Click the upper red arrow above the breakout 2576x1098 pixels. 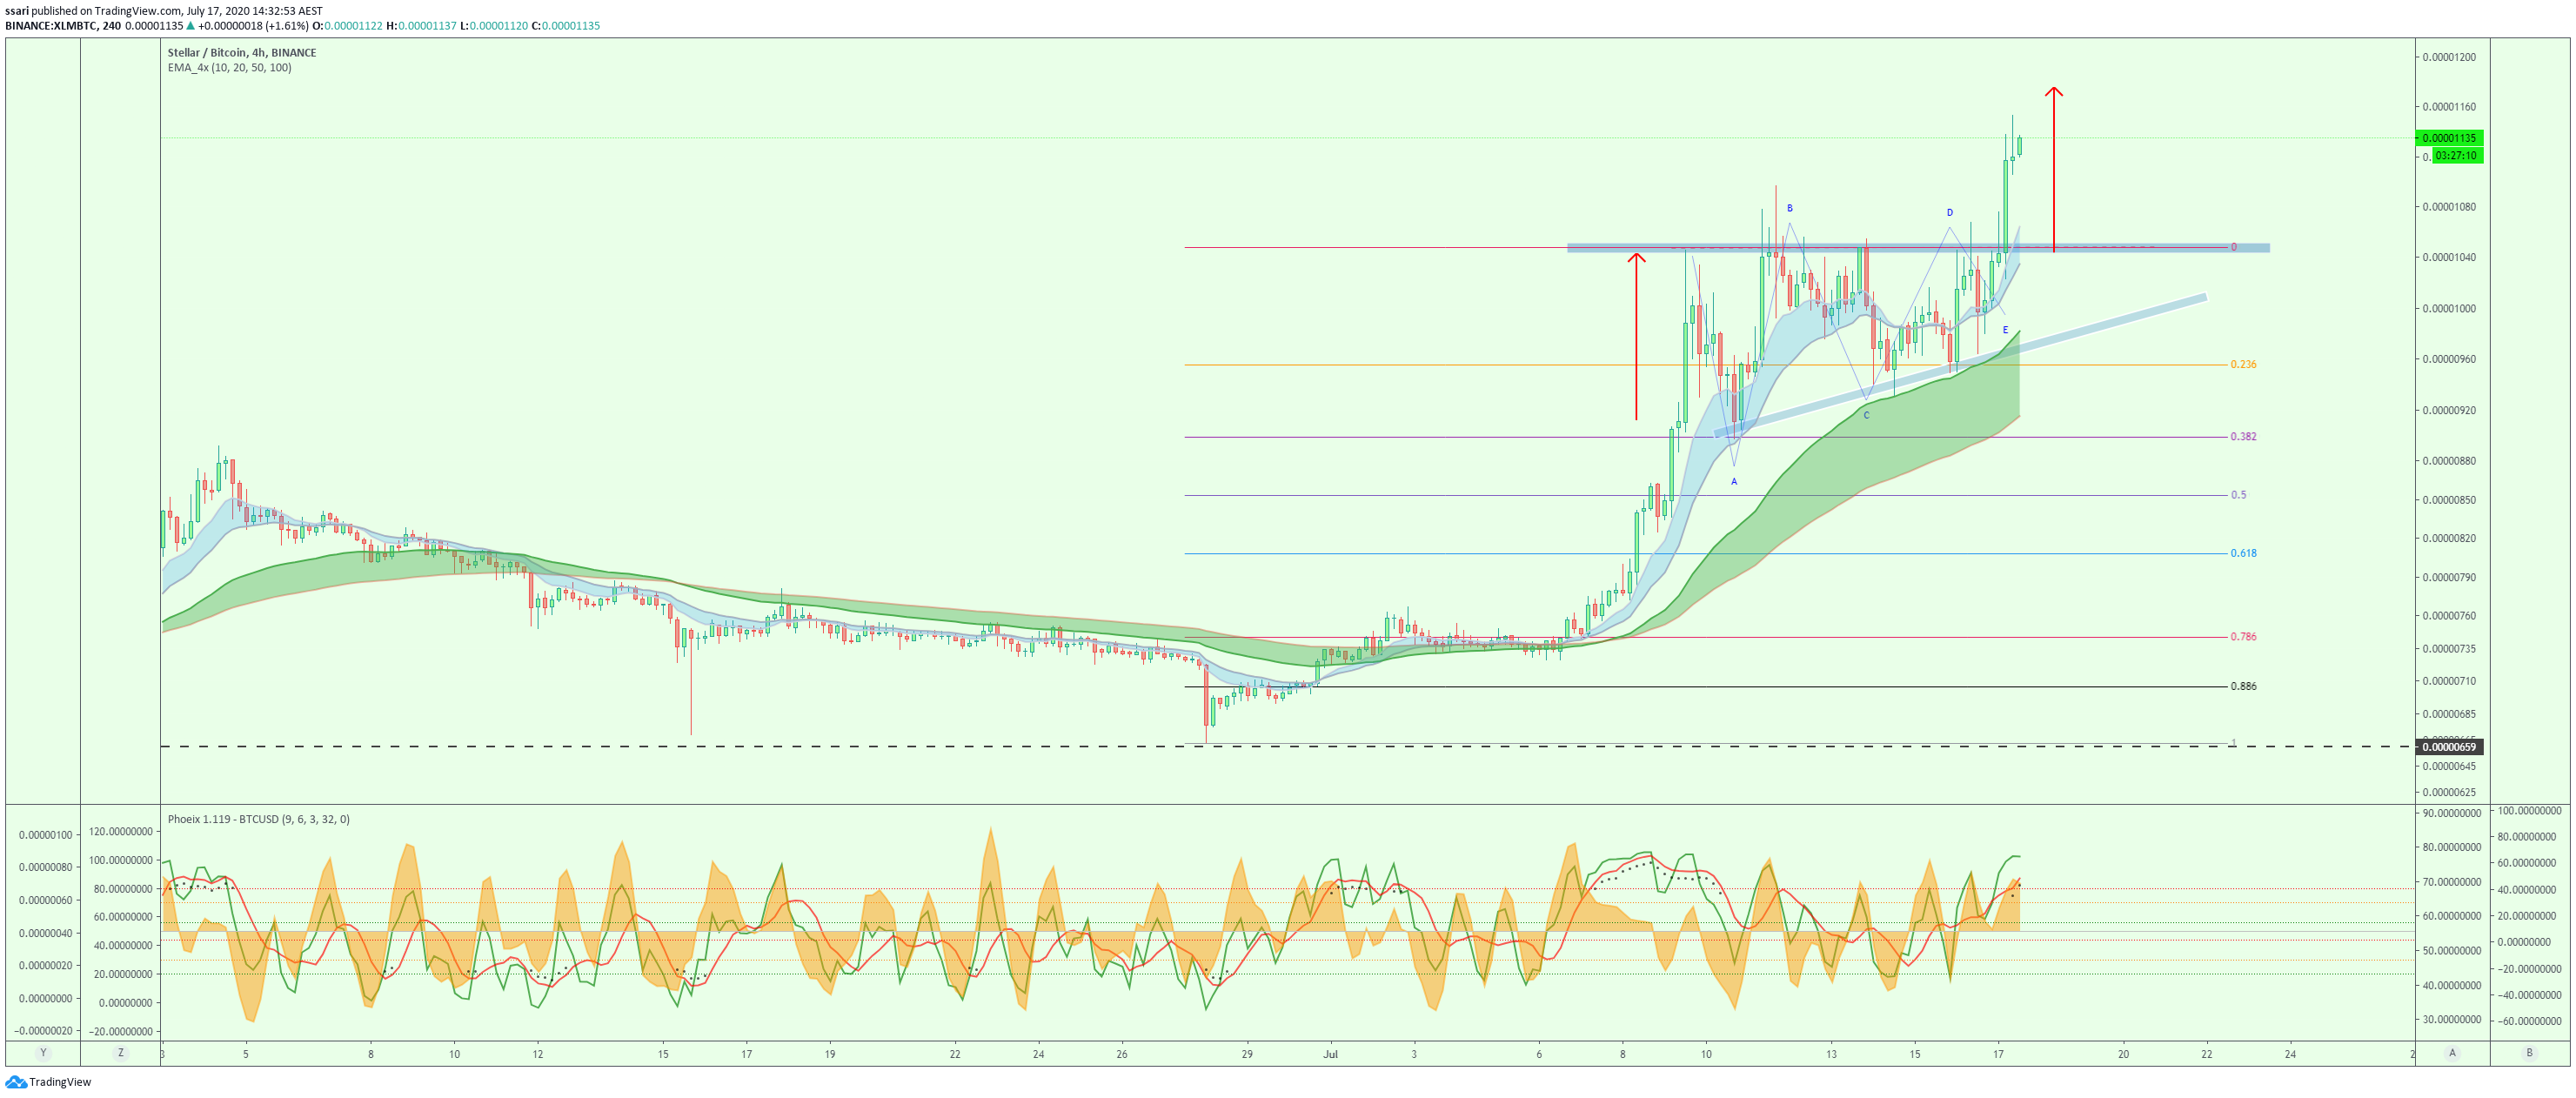[x=2054, y=169]
